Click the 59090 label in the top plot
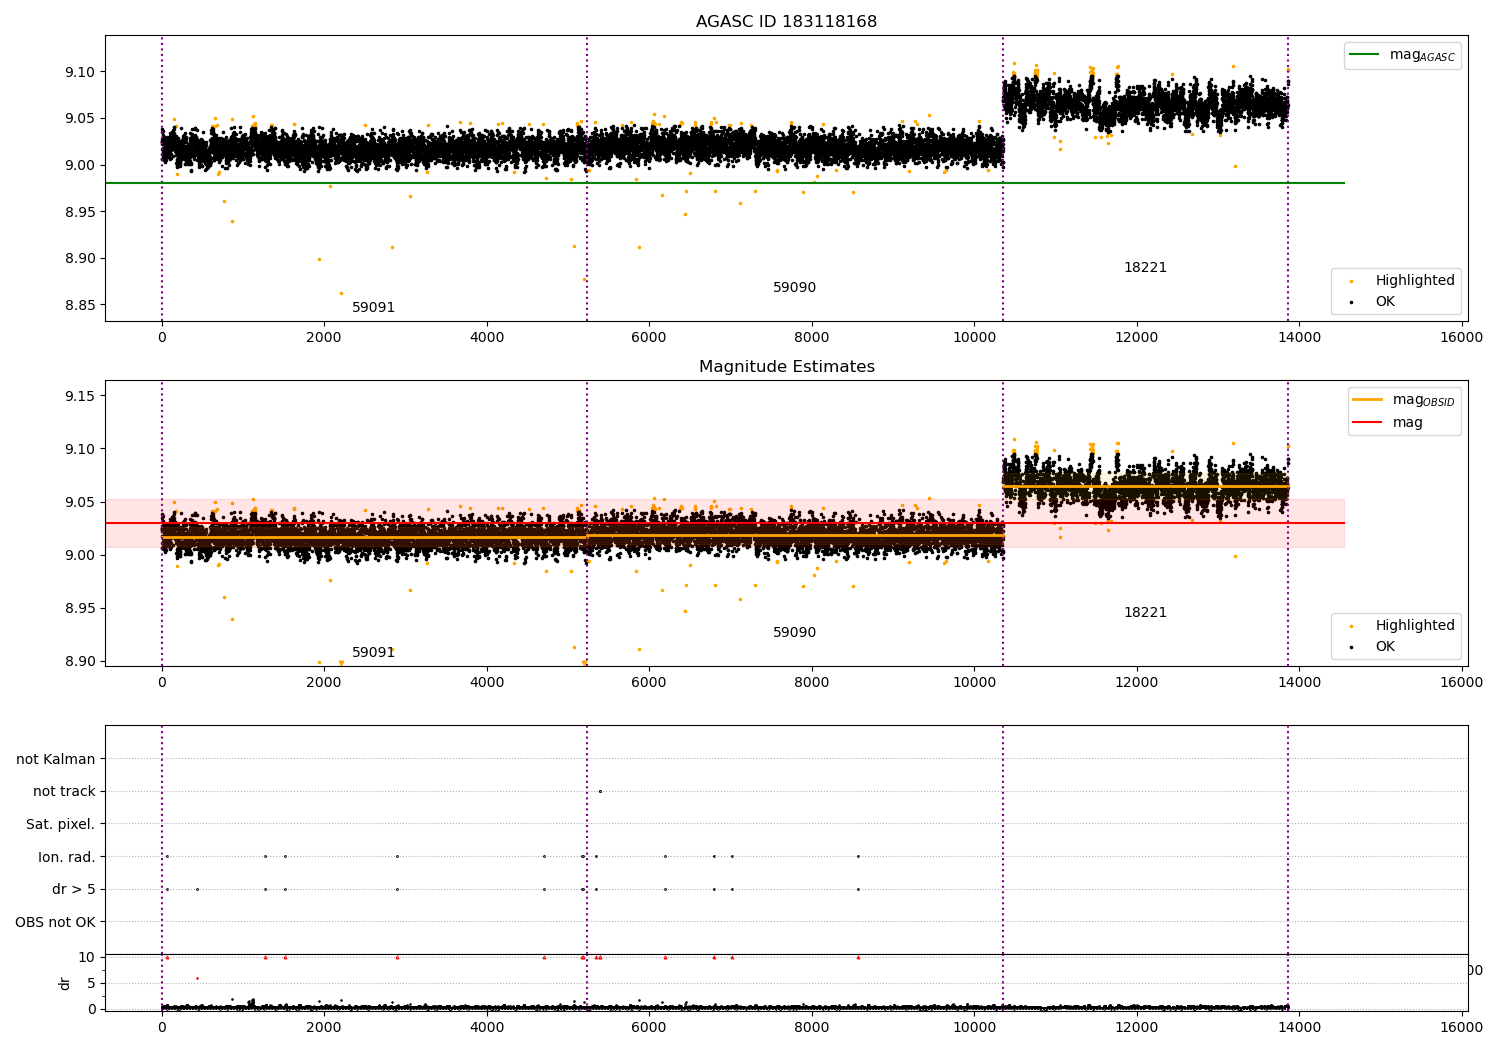 (x=794, y=288)
